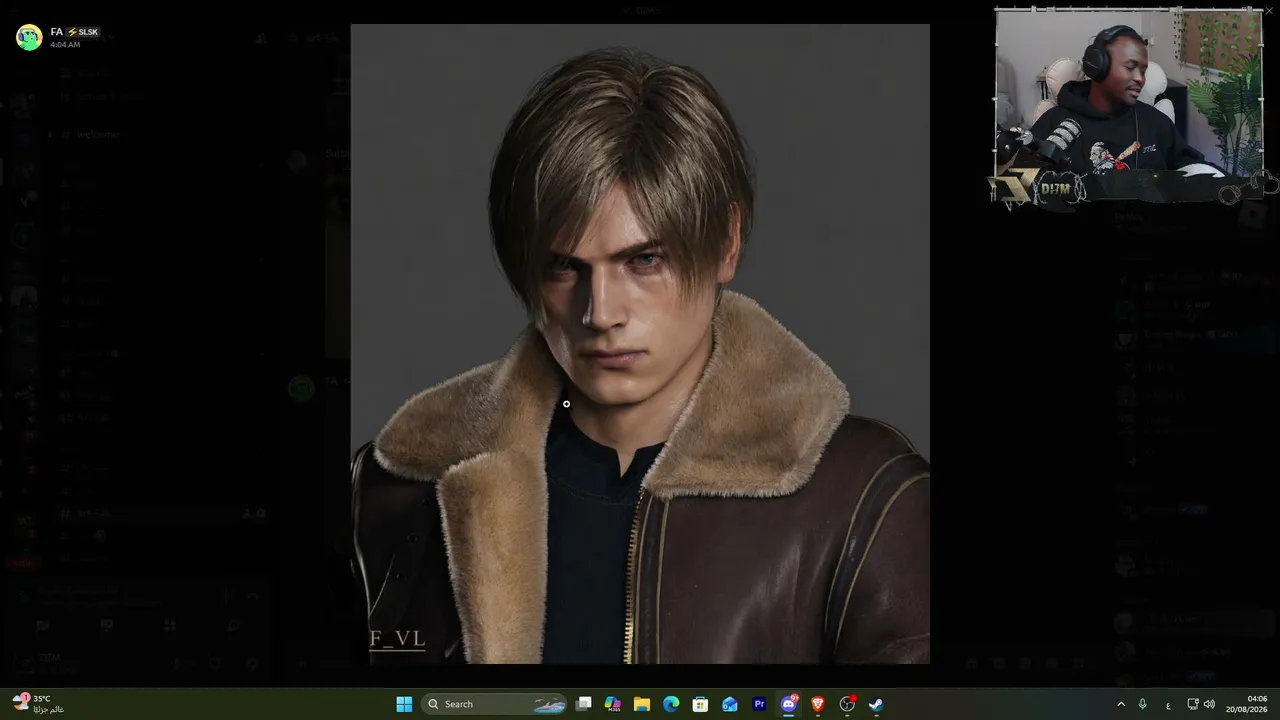
Task: Open File Explorer from the taskbar
Action: coord(642,704)
